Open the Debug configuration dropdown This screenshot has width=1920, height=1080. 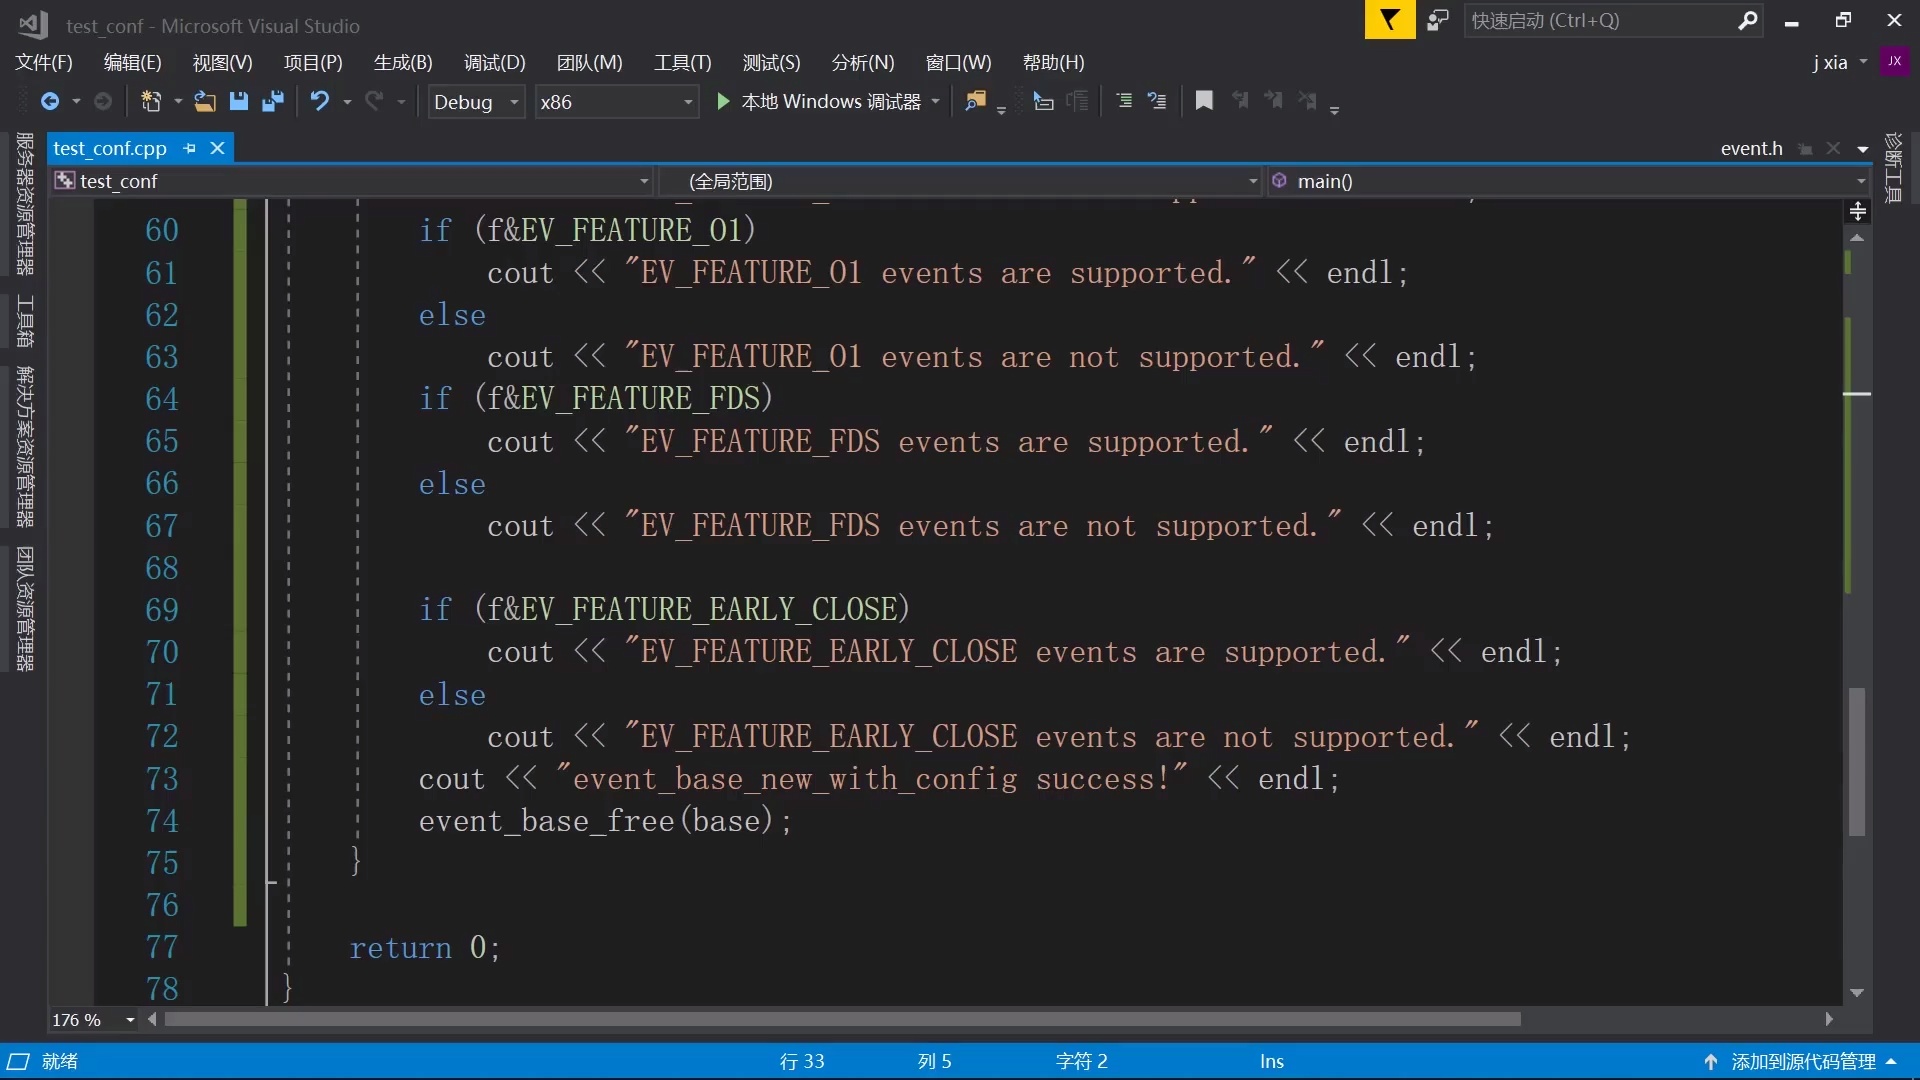point(477,102)
